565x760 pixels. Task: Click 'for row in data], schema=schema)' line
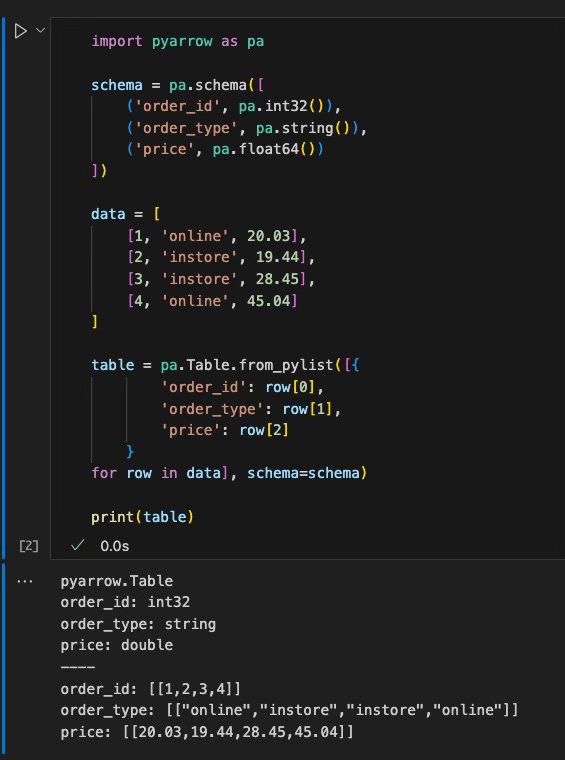coord(230,473)
